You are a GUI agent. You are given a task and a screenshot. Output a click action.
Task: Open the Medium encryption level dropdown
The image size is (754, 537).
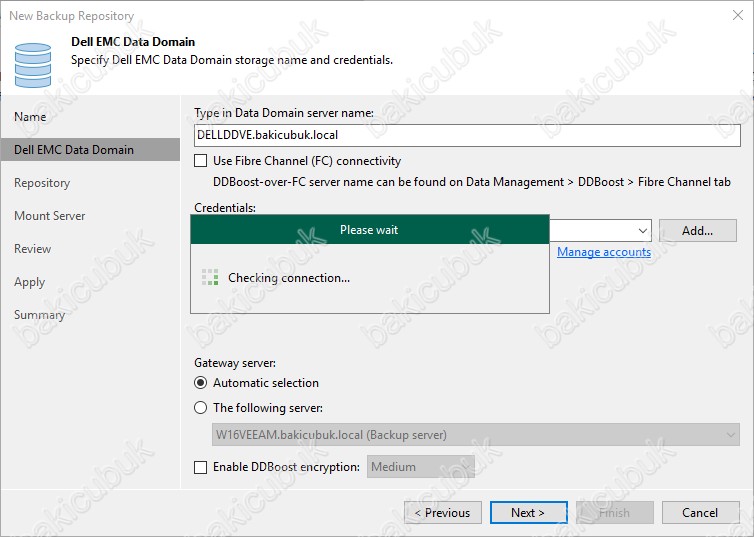[x=421, y=467]
